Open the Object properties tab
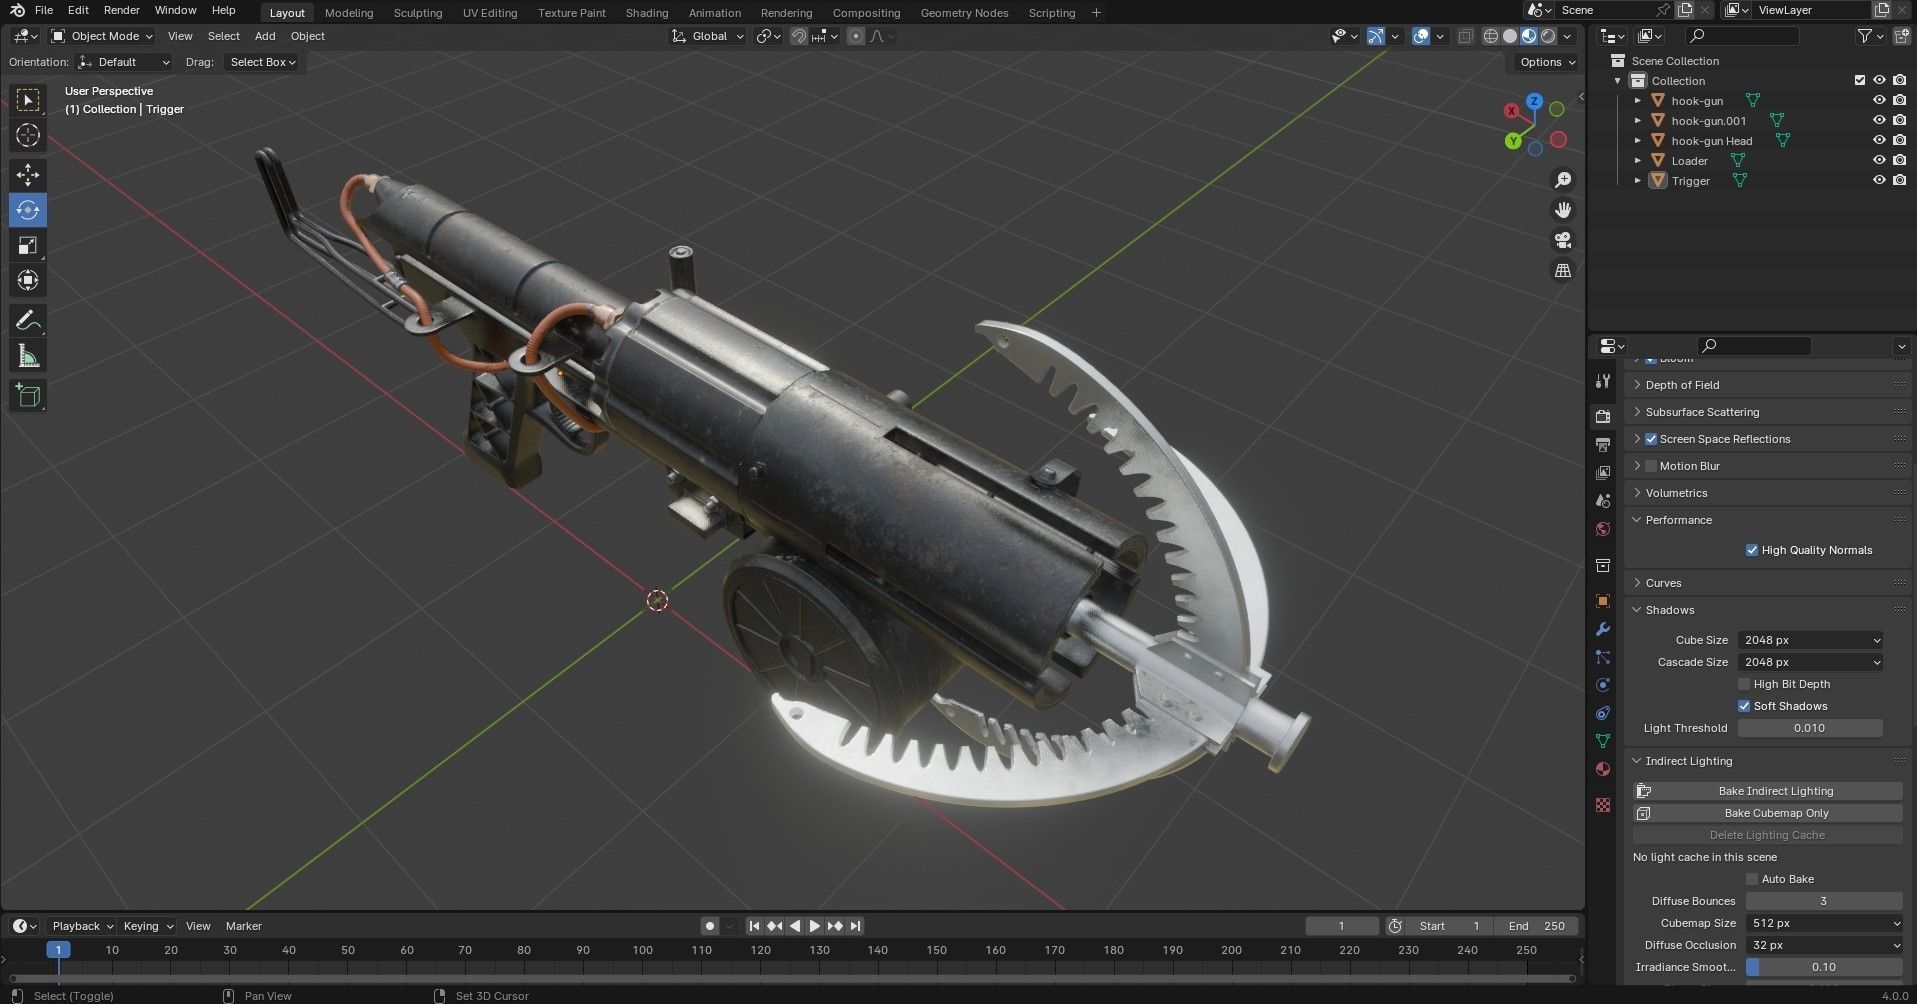The height and width of the screenshot is (1004, 1917). pyautogui.click(x=1603, y=601)
